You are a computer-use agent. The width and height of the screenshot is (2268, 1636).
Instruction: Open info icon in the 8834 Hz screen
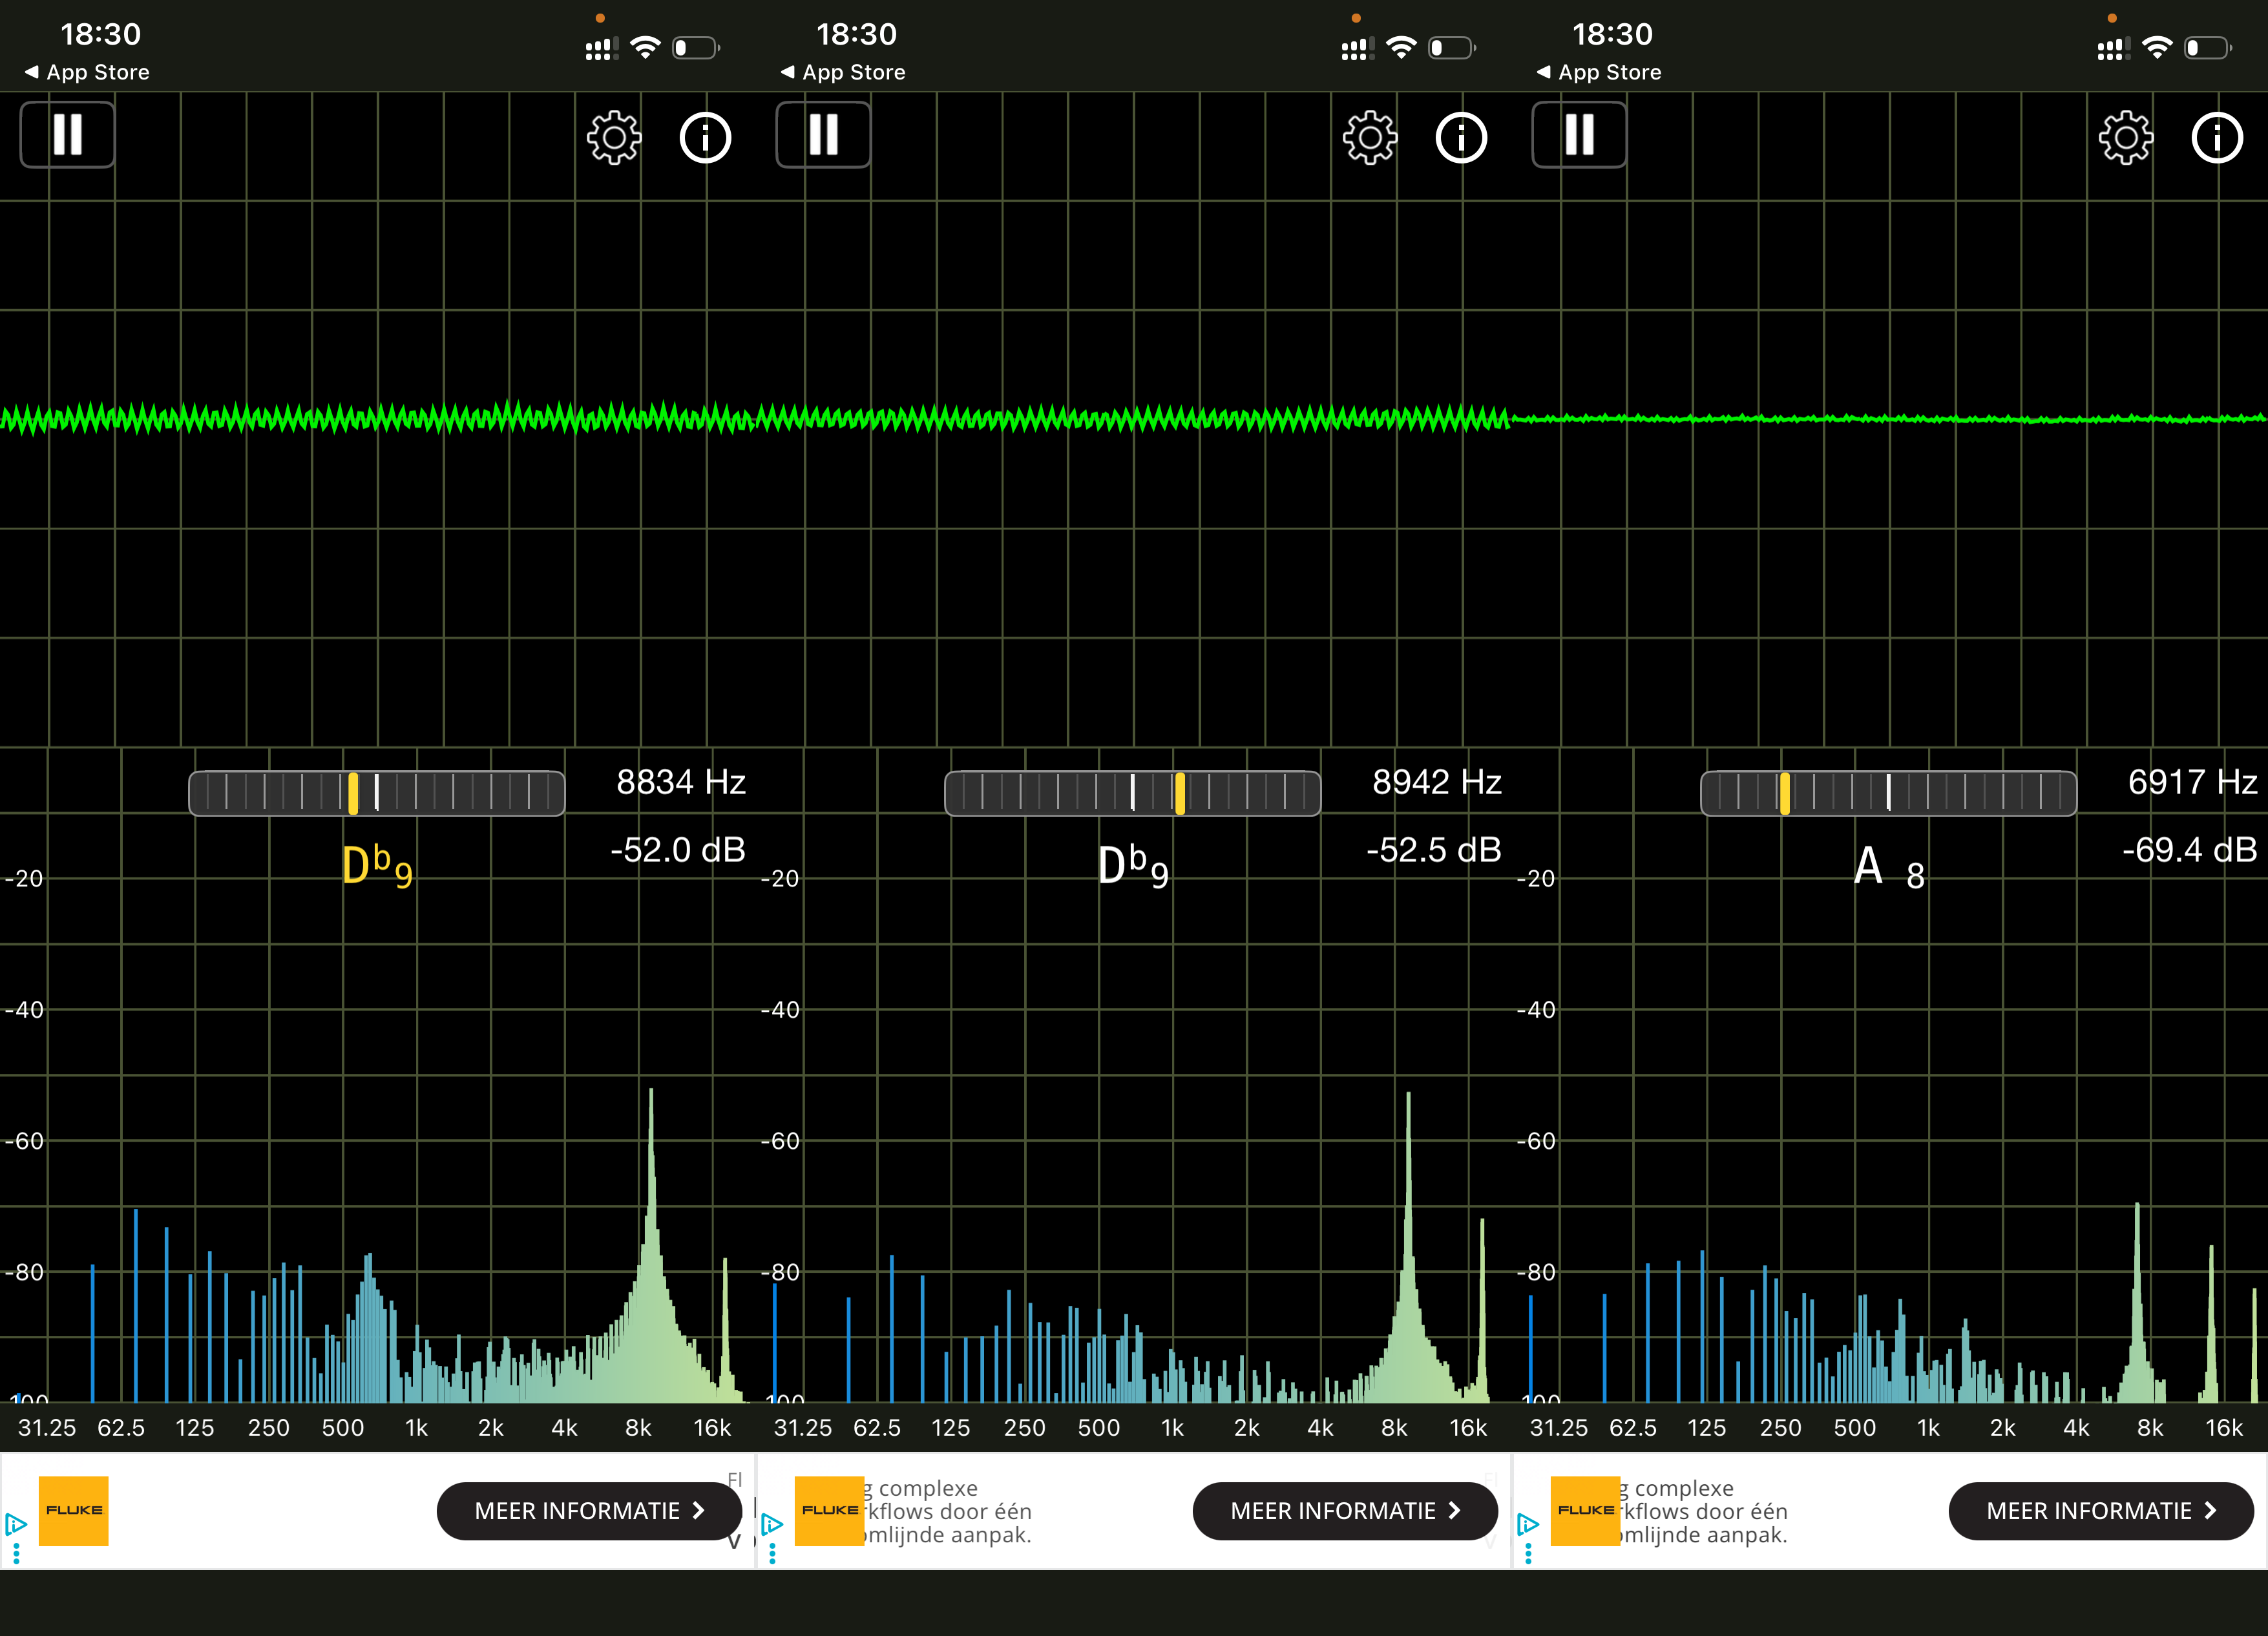[x=706, y=137]
